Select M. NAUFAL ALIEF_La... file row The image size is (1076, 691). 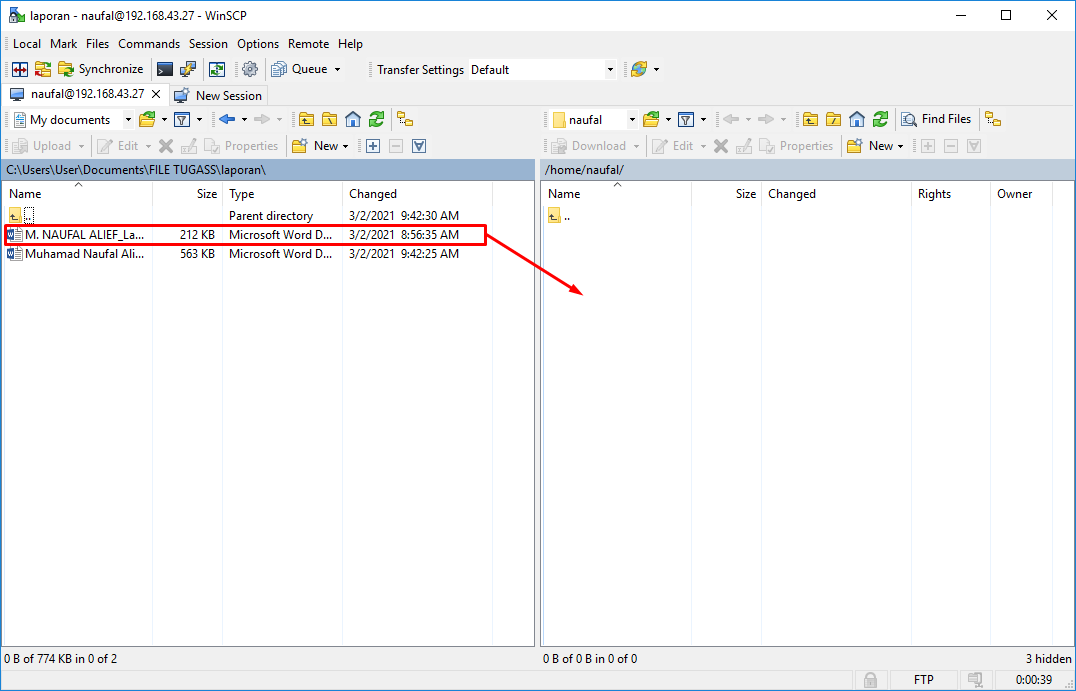[x=246, y=235]
